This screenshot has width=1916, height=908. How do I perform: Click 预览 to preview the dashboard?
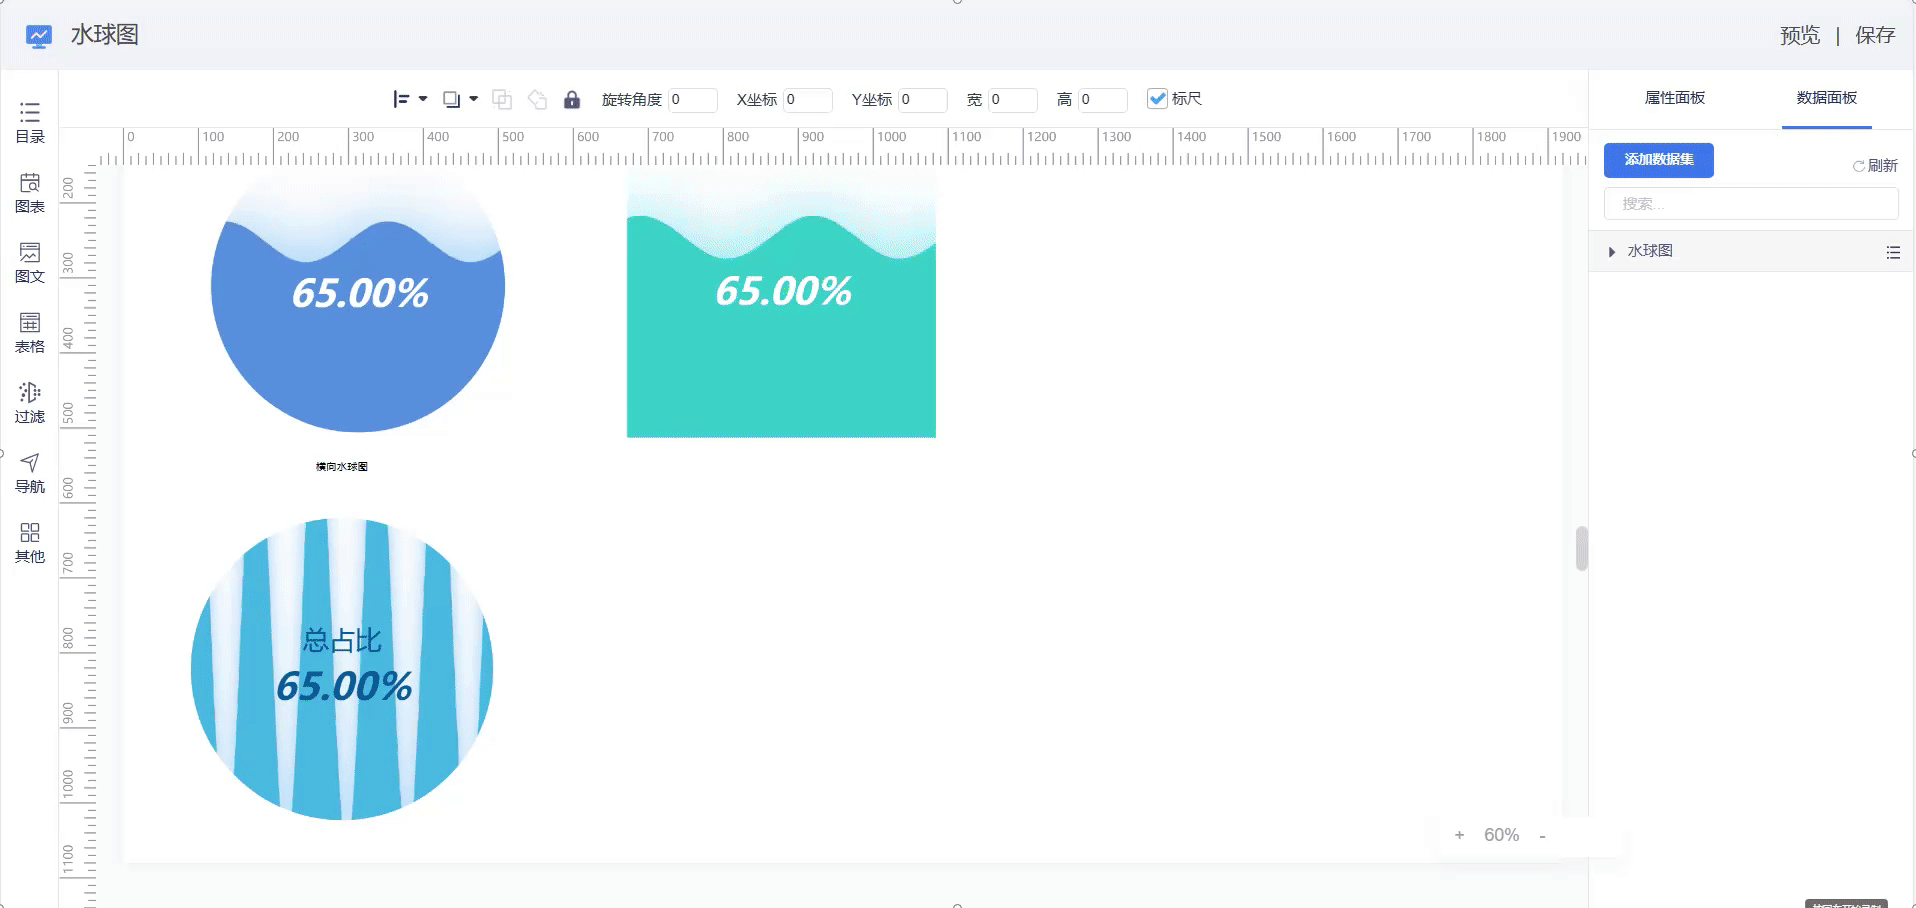(1800, 36)
